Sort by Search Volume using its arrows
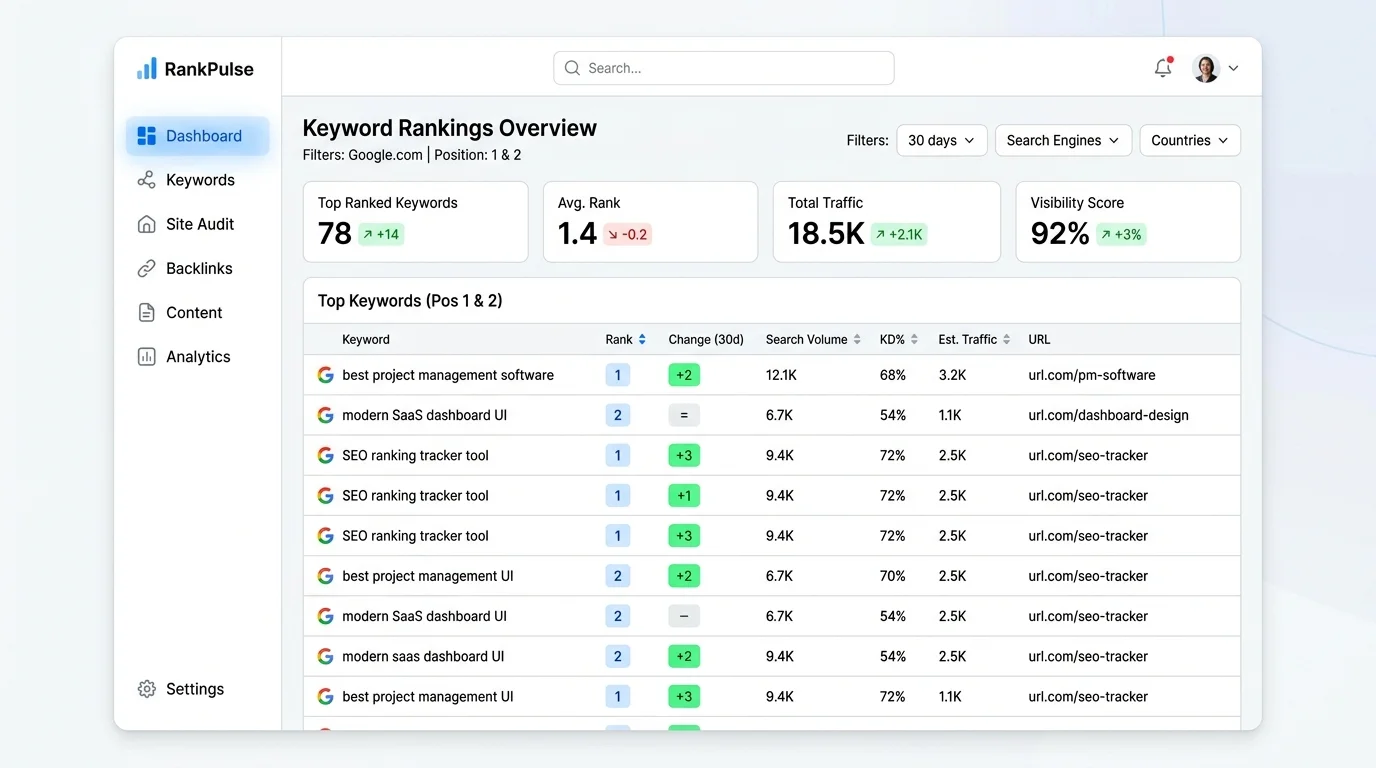The image size is (1376, 768). pyautogui.click(x=857, y=340)
